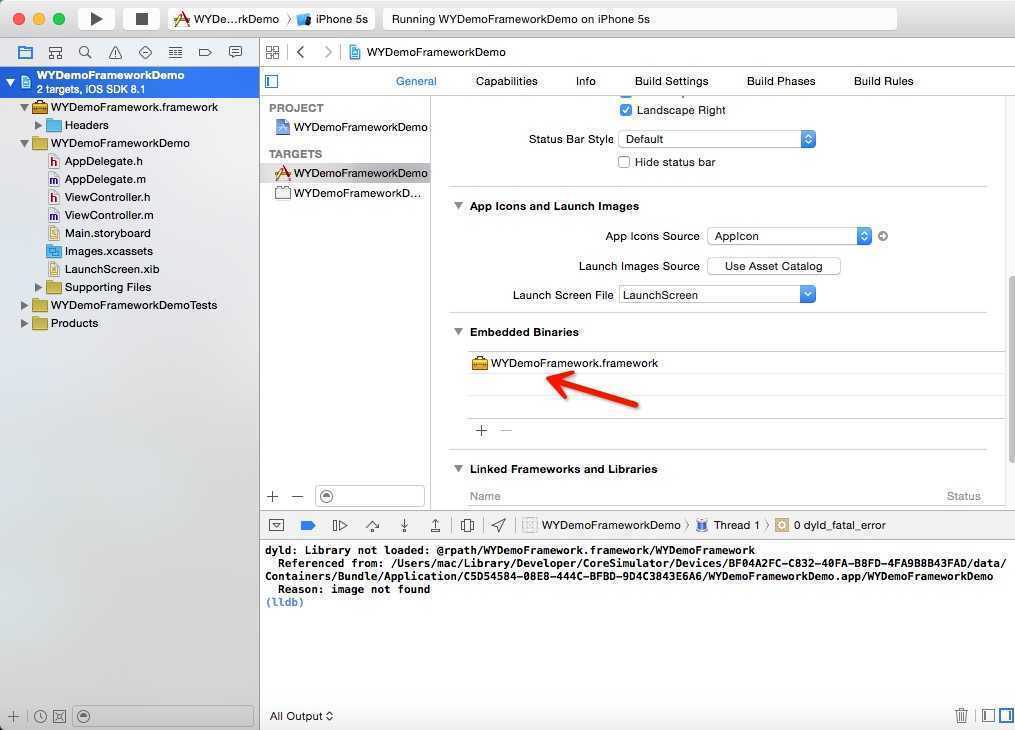Open the Symbol navigator icon
The image size is (1015, 730).
point(56,52)
